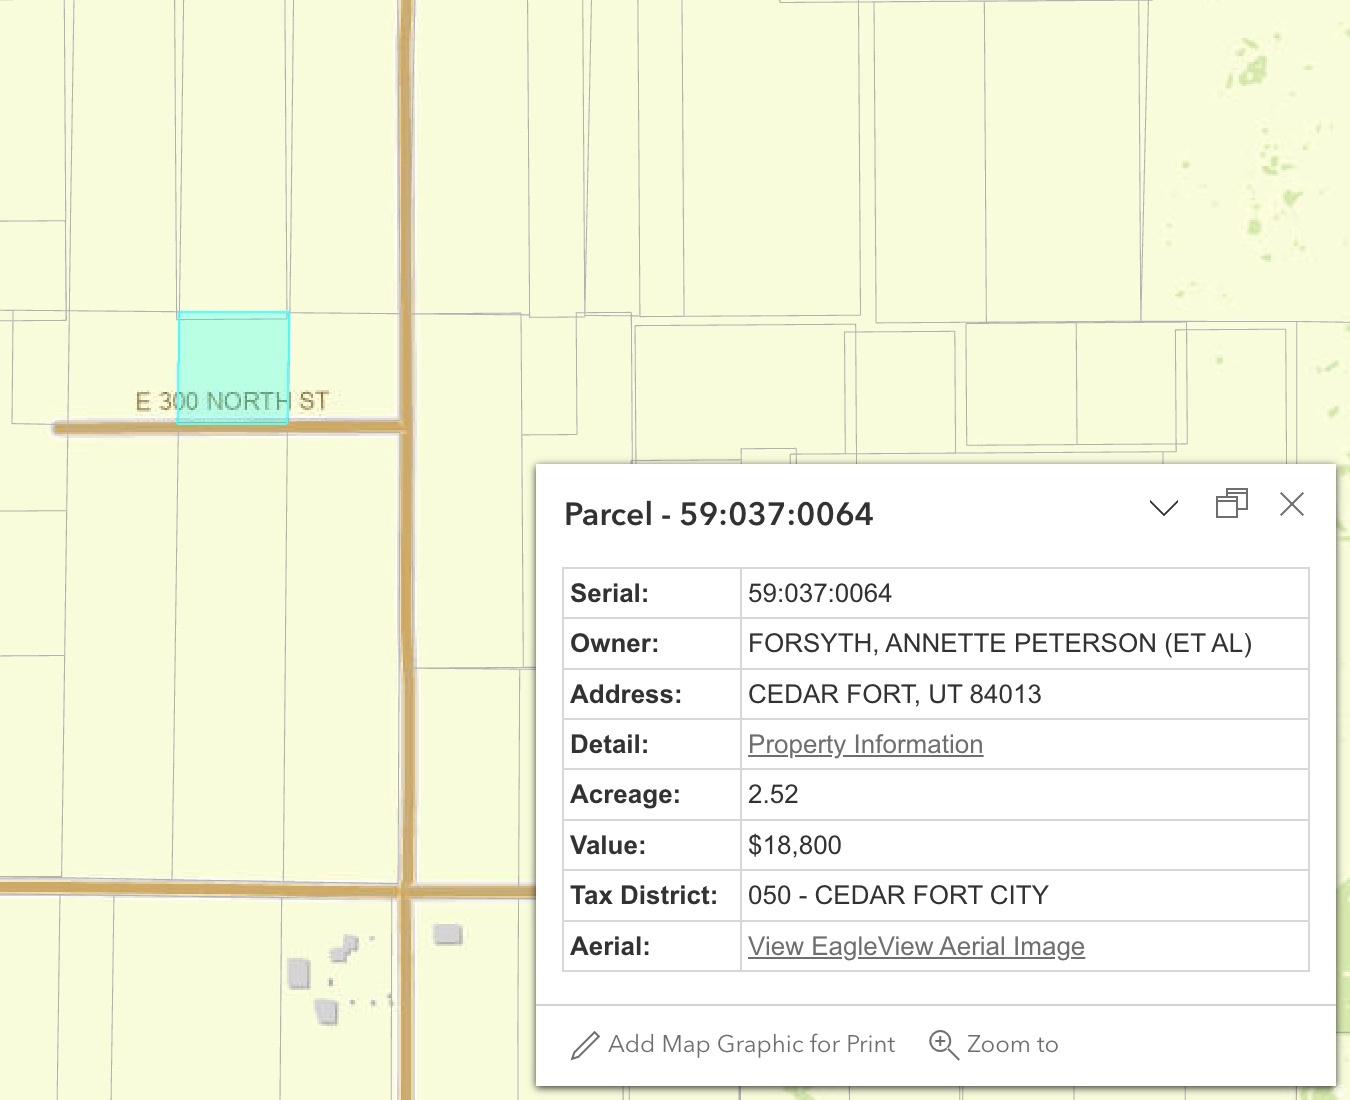Click the Aerial: row label
This screenshot has height=1100, width=1350.
click(610, 946)
